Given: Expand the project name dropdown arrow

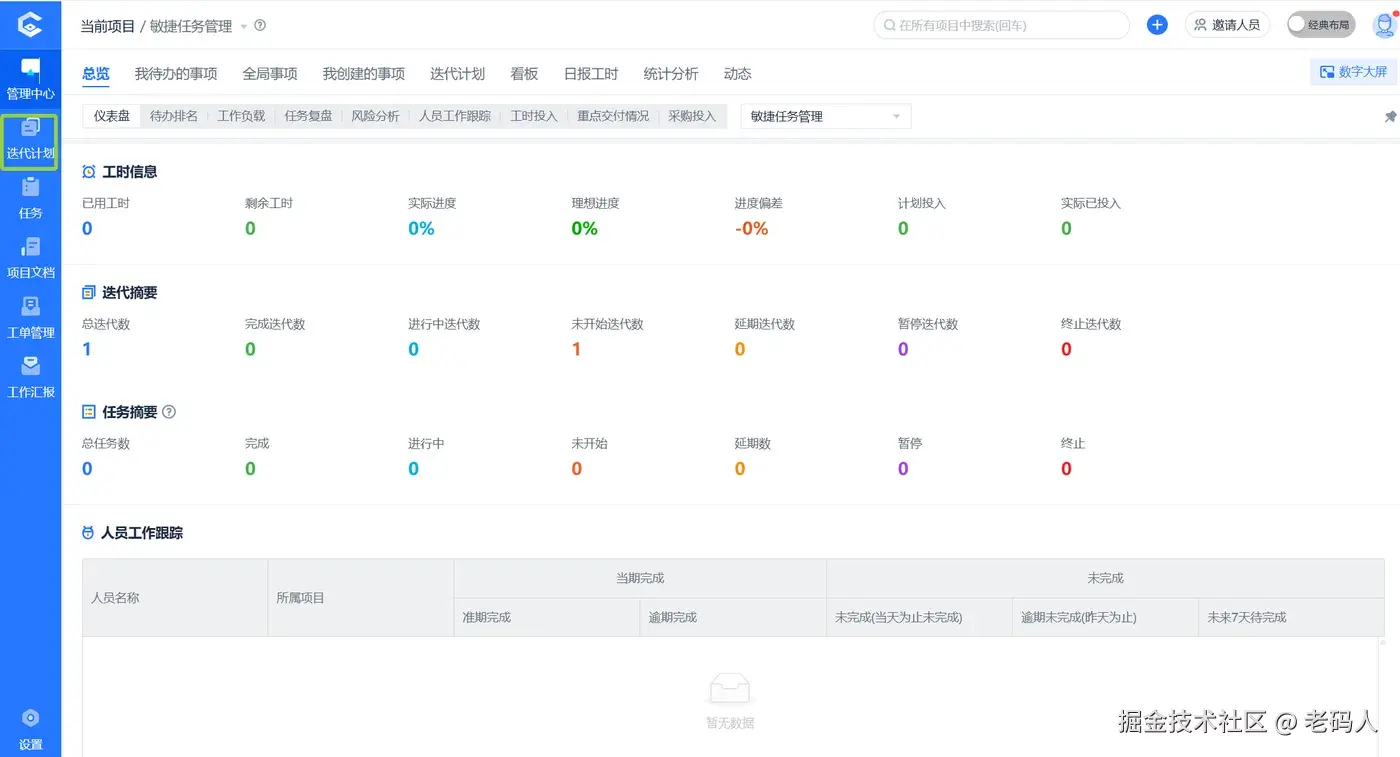Looking at the screenshot, I should (x=243, y=27).
